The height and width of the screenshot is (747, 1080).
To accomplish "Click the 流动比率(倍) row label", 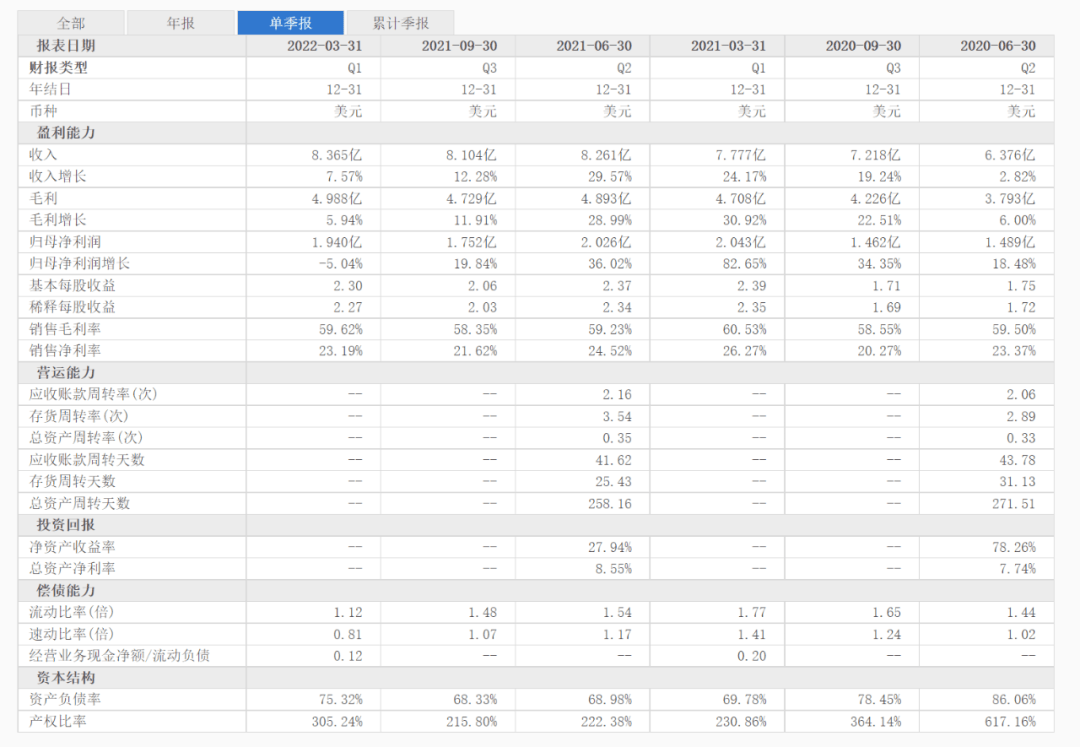I will (x=70, y=612).
